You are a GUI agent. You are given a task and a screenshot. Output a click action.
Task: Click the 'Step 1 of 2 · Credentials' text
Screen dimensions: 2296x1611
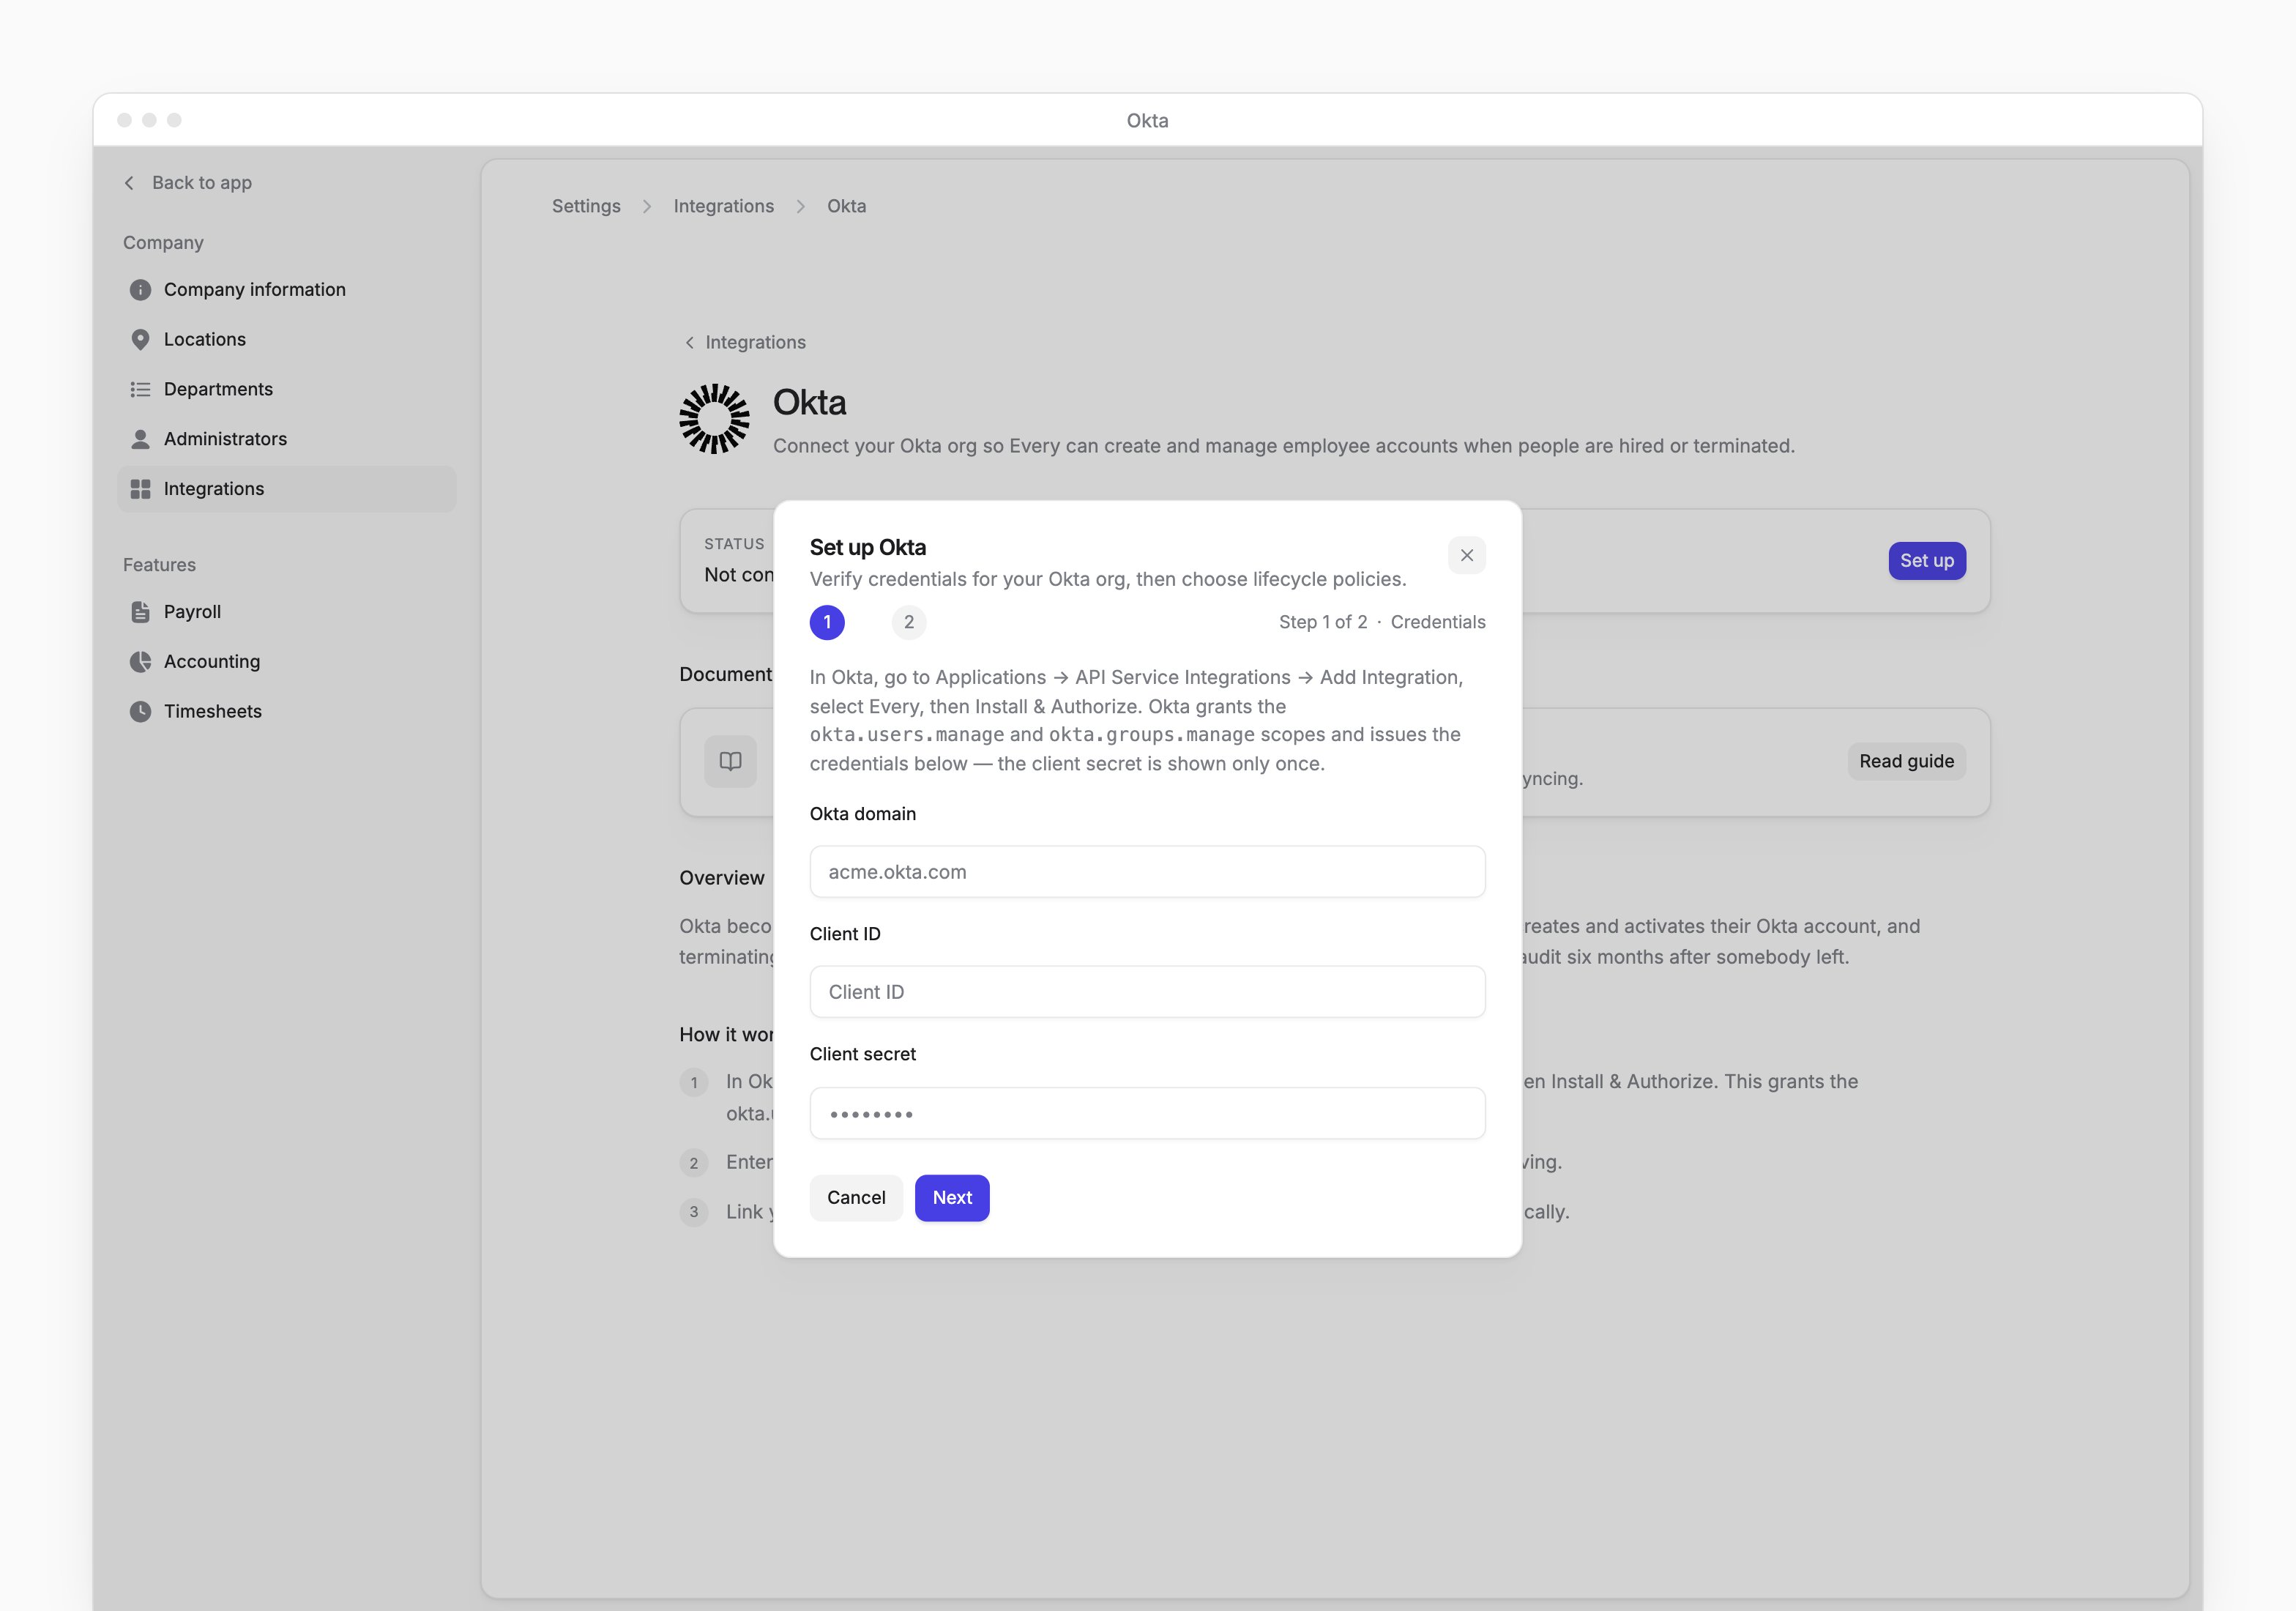pos(1382,622)
